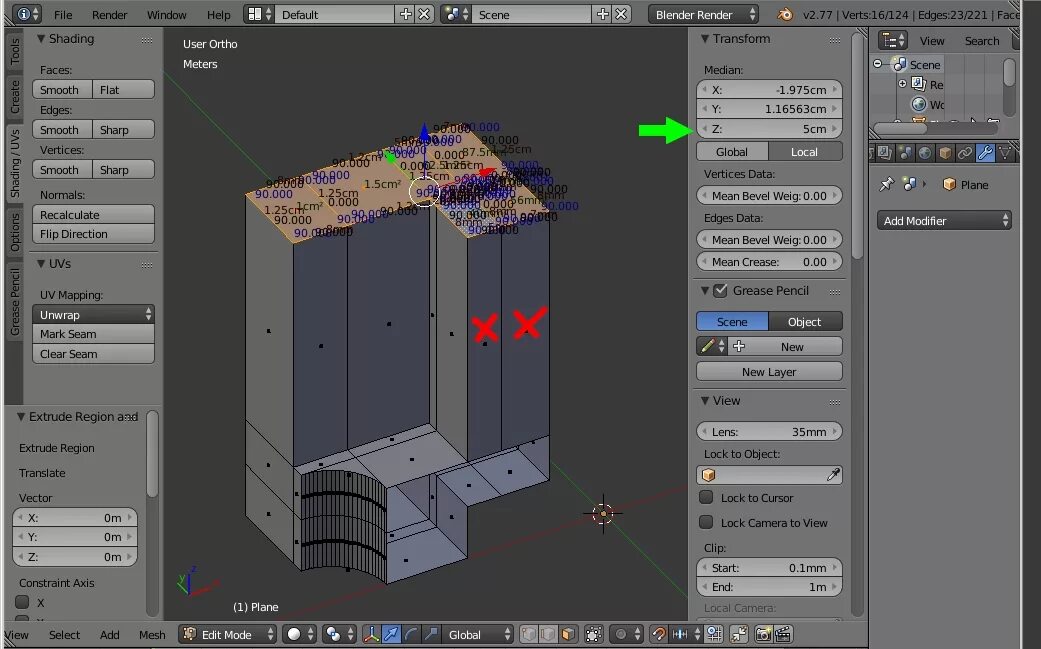Open the Blender Render engine dropdown

(704, 14)
